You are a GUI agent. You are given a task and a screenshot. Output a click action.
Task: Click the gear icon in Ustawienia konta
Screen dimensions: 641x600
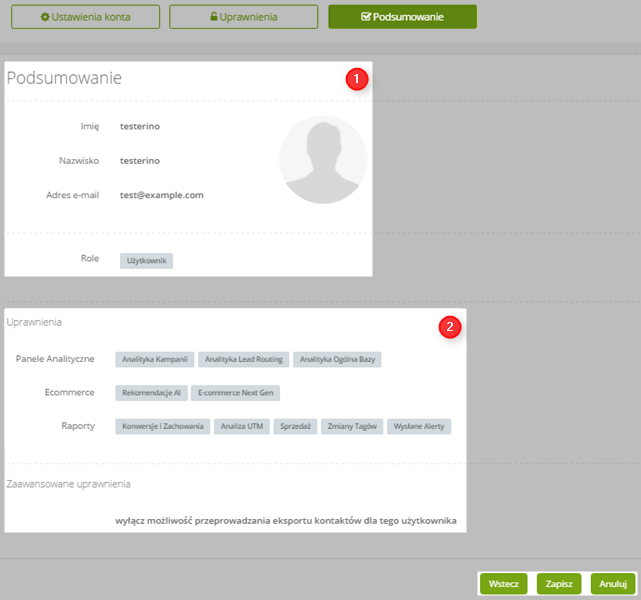(45, 17)
